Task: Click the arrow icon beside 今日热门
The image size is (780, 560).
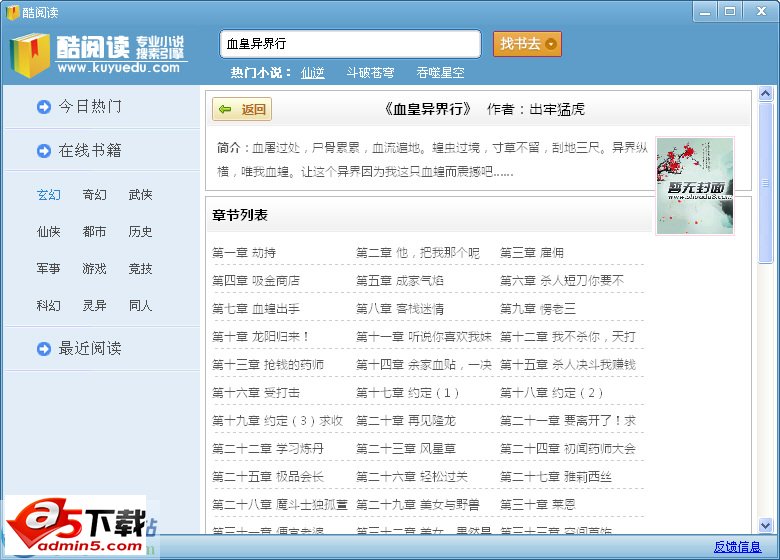Action: pos(44,107)
